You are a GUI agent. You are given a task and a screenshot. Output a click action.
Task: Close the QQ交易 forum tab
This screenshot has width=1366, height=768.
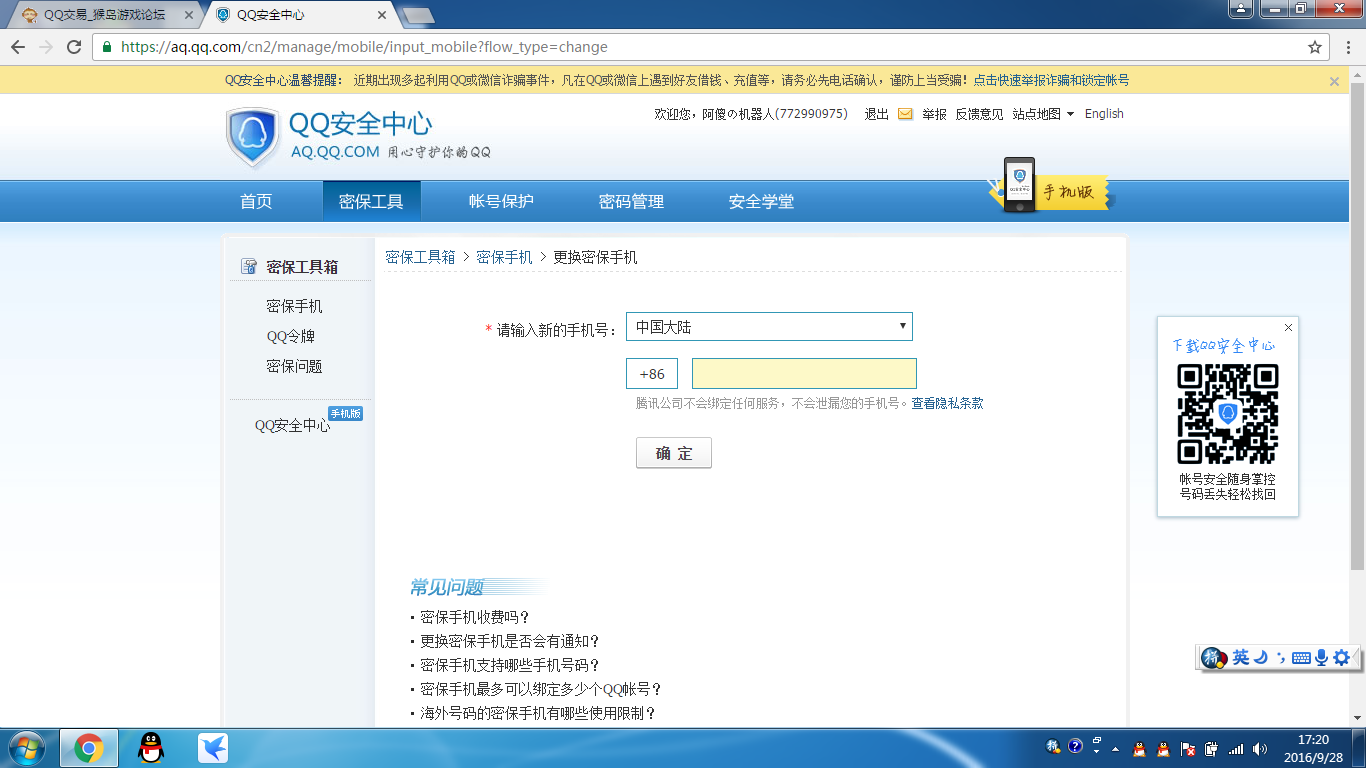tap(189, 15)
